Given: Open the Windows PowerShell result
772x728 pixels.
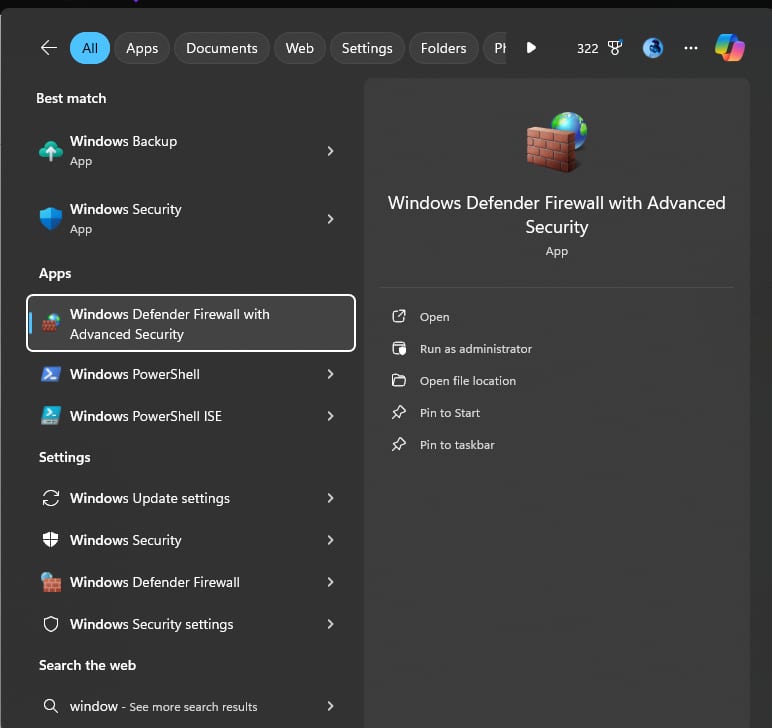Looking at the screenshot, I should point(191,374).
